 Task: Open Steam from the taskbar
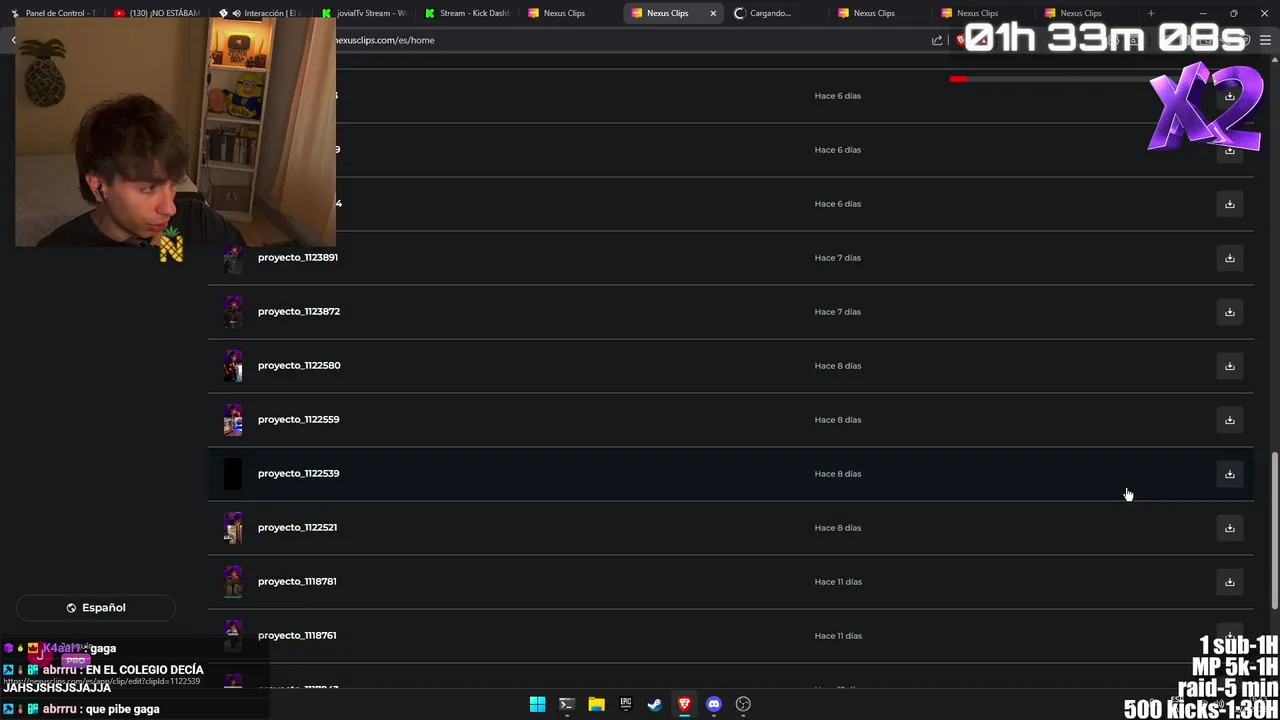click(655, 704)
